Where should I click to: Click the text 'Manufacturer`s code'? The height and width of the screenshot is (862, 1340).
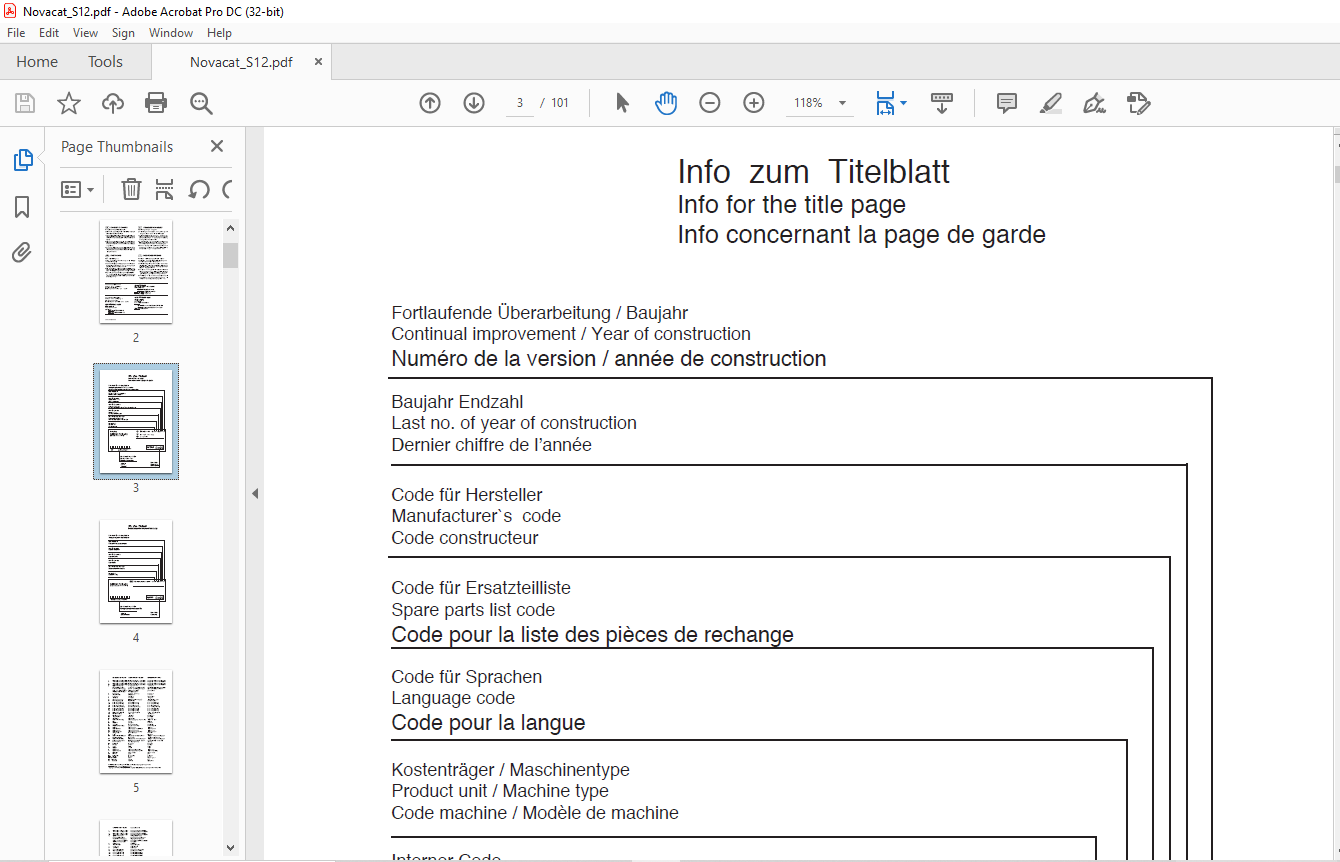click(476, 516)
